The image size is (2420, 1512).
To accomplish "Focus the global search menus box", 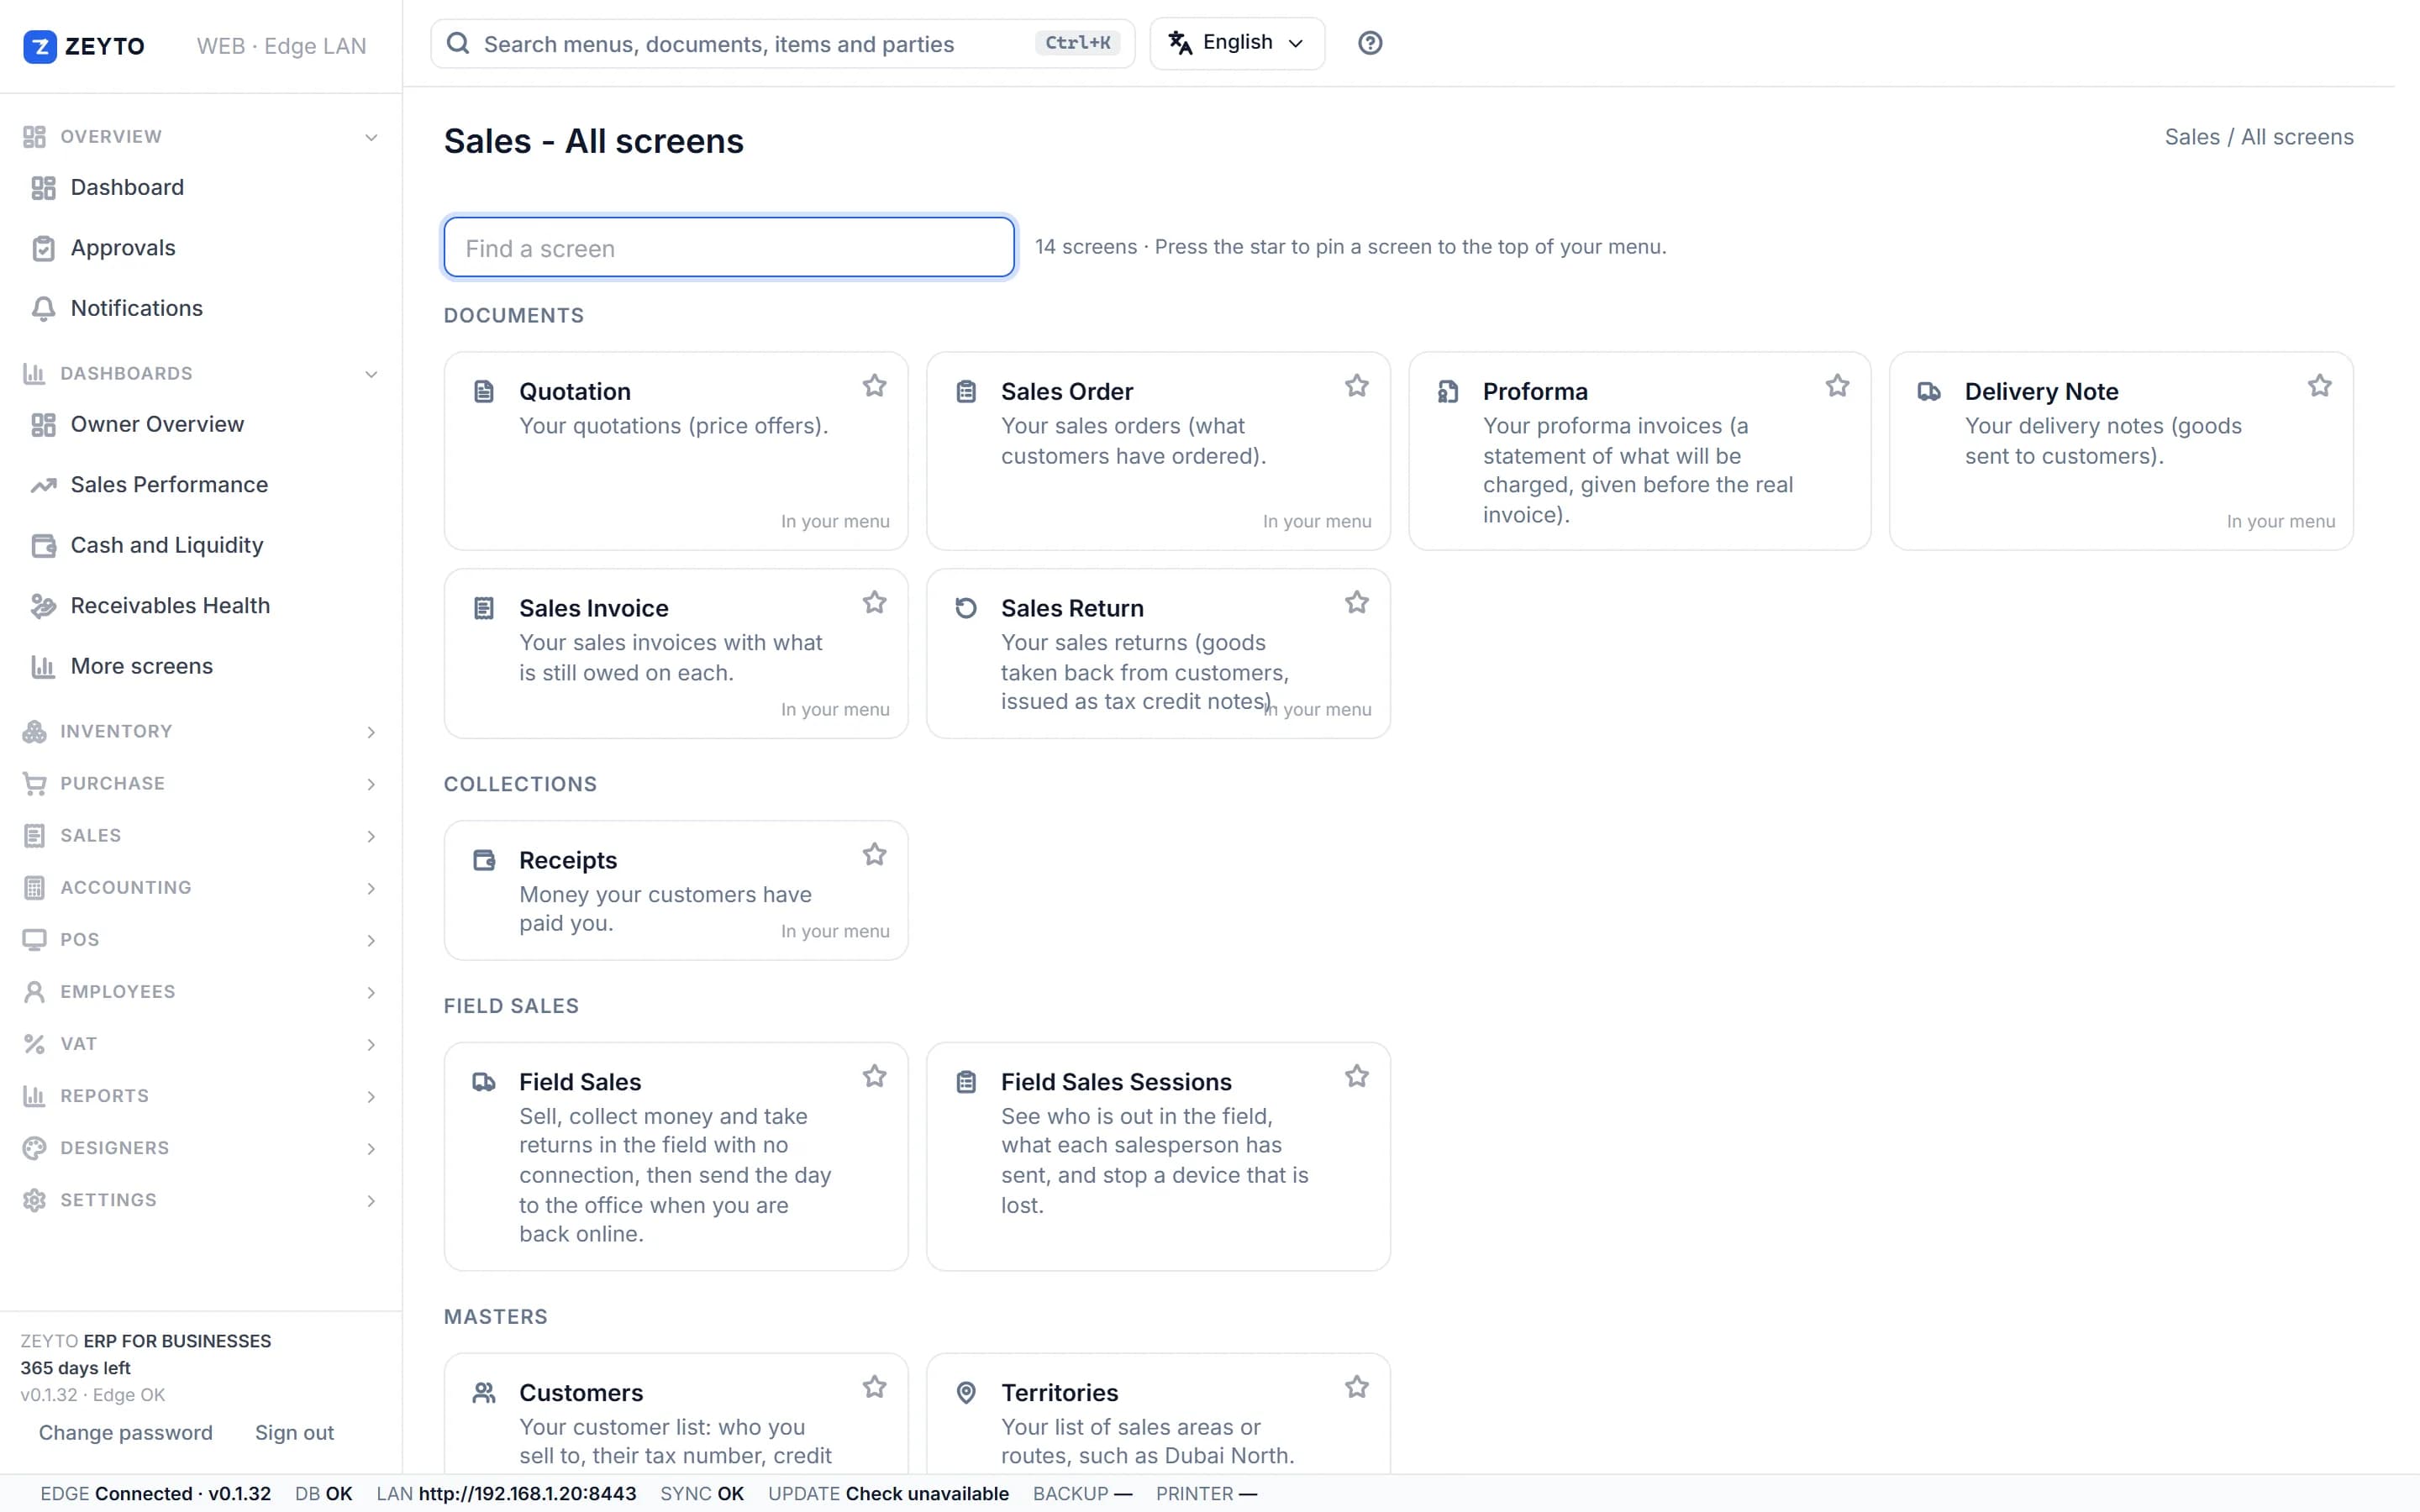I will click(782, 43).
